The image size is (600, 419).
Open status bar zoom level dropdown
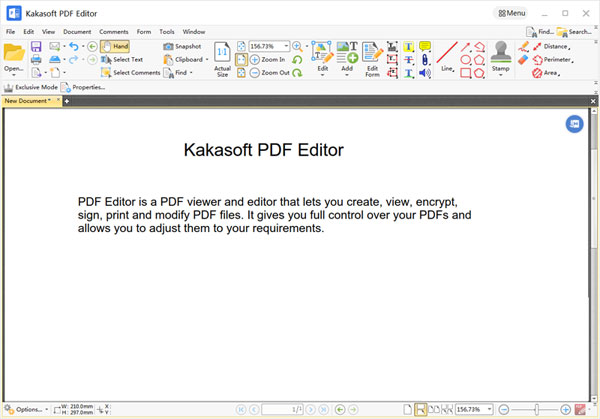click(x=489, y=409)
